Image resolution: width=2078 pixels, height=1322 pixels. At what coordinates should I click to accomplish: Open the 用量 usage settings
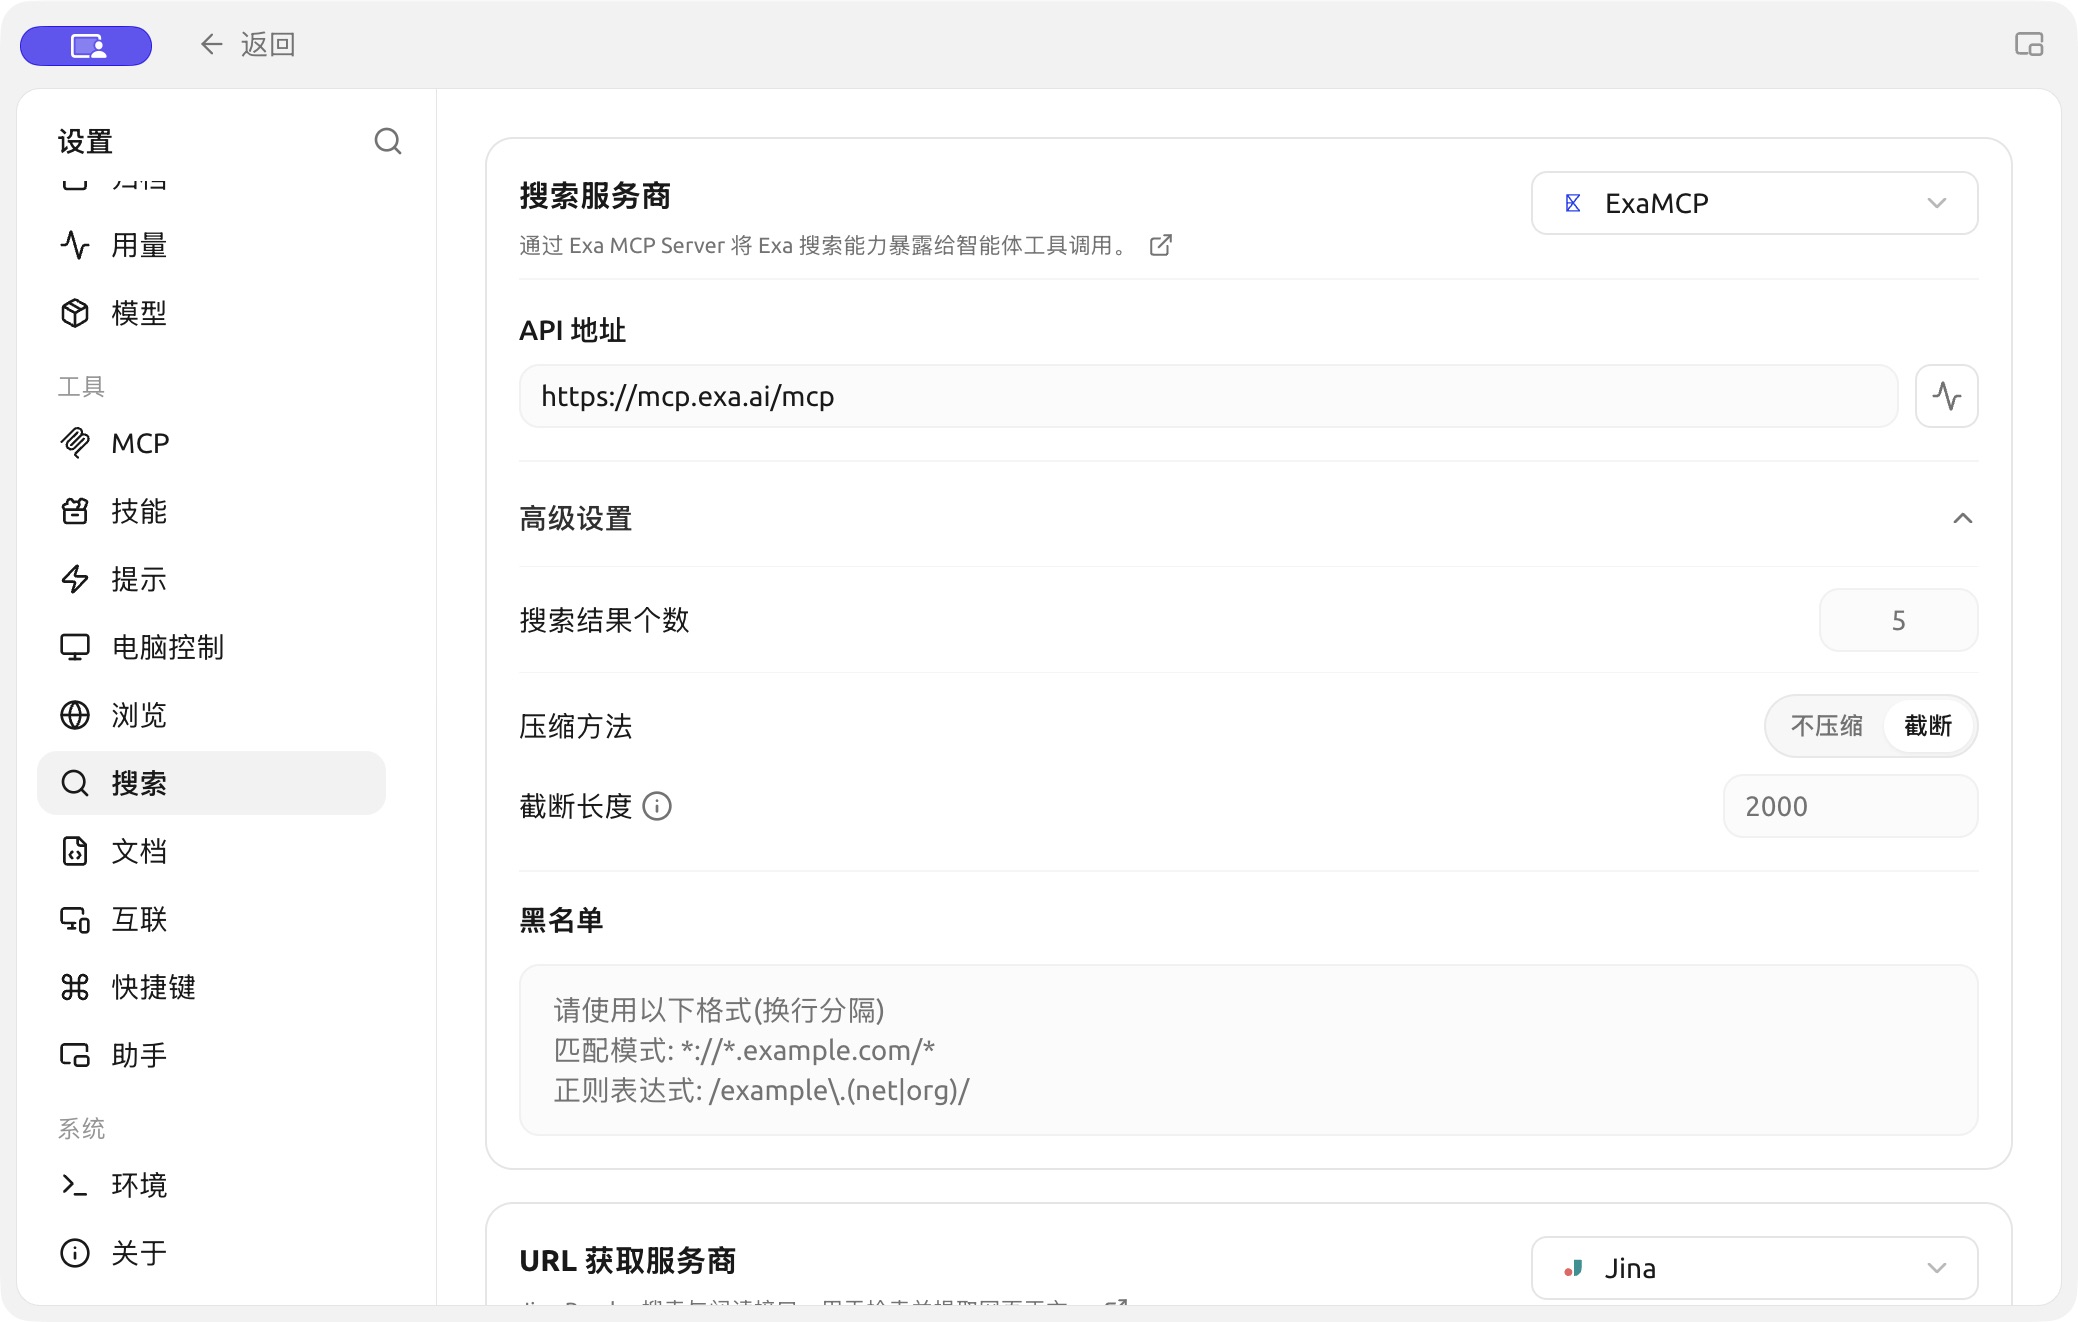click(211, 245)
